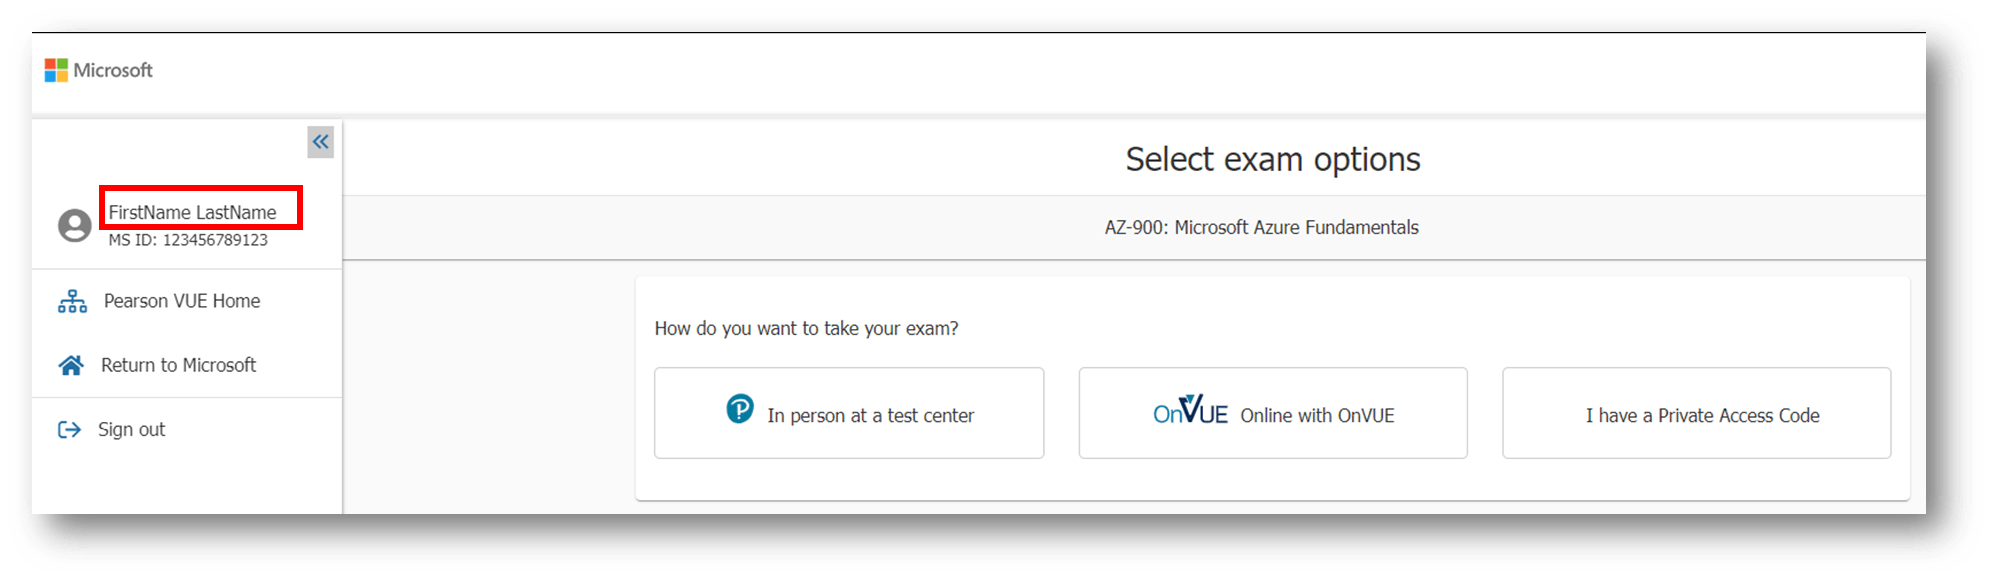Click the Pearson P logo icon

(740, 409)
